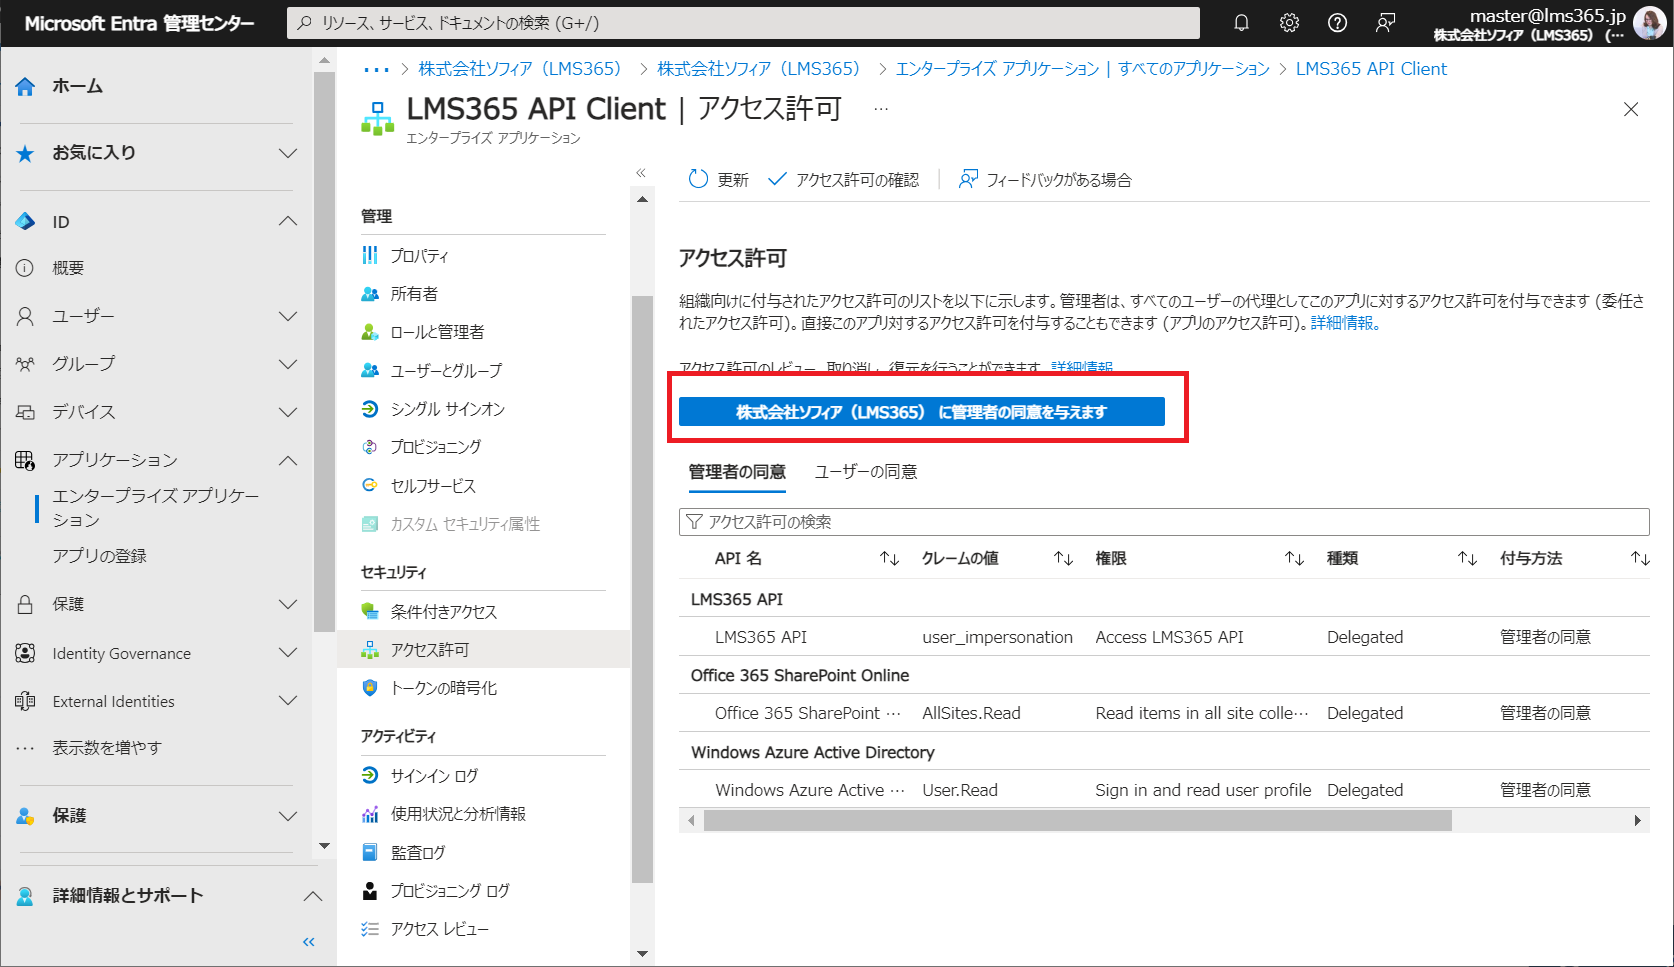This screenshot has width=1674, height=967.
Task: Click the グループ group icon
Action: tap(25, 364)
